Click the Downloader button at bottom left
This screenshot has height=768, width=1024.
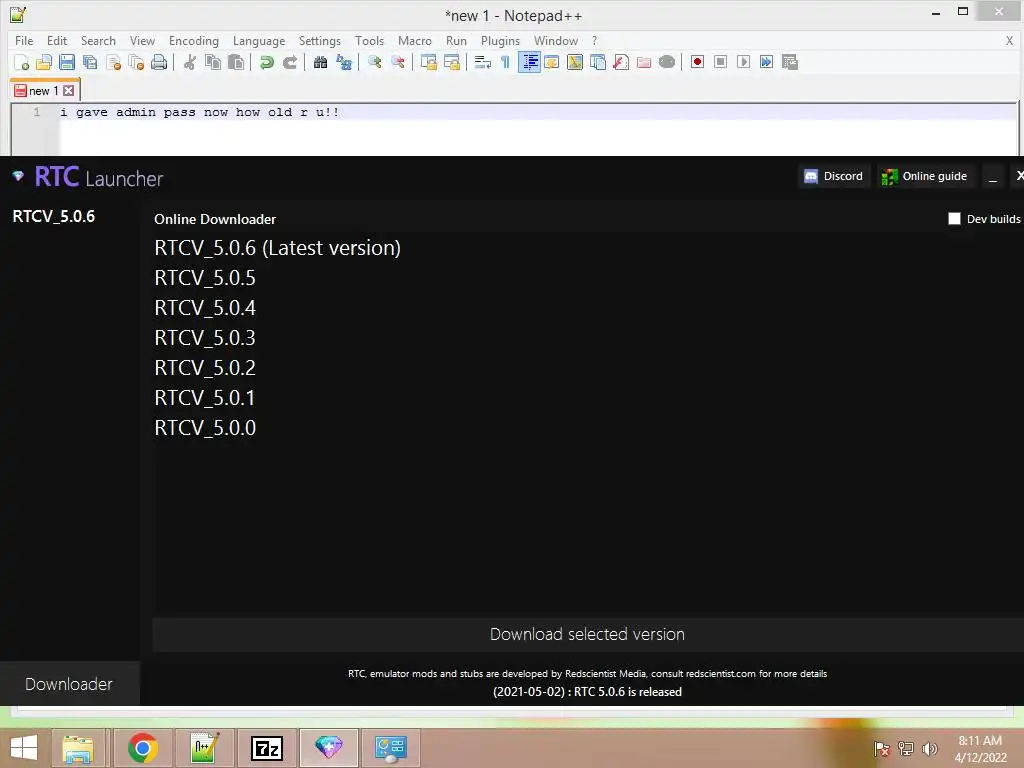click(x=69, y=684)
